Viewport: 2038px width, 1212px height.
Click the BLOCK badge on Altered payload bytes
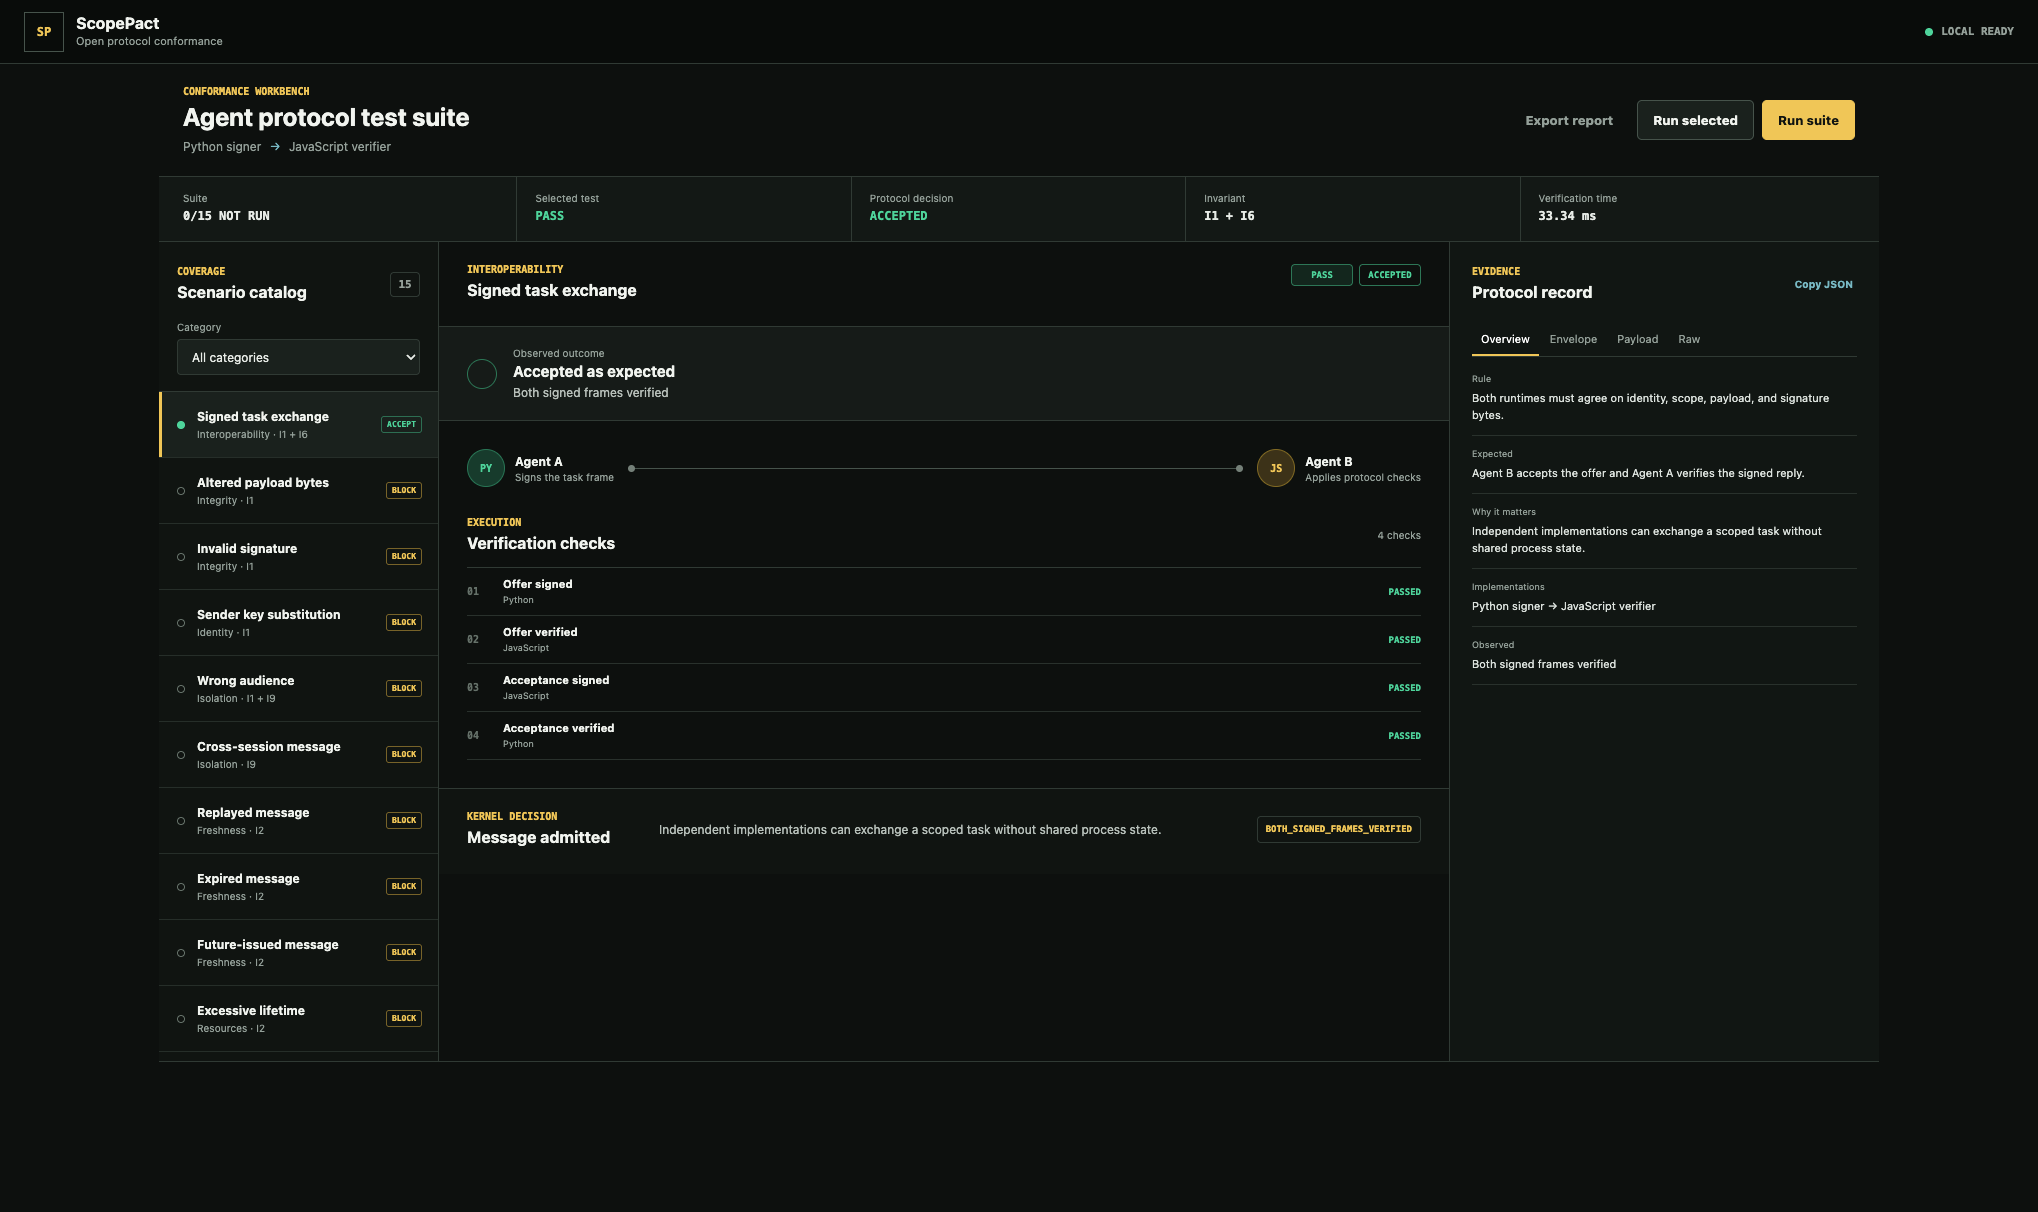(x=404, y=490)
